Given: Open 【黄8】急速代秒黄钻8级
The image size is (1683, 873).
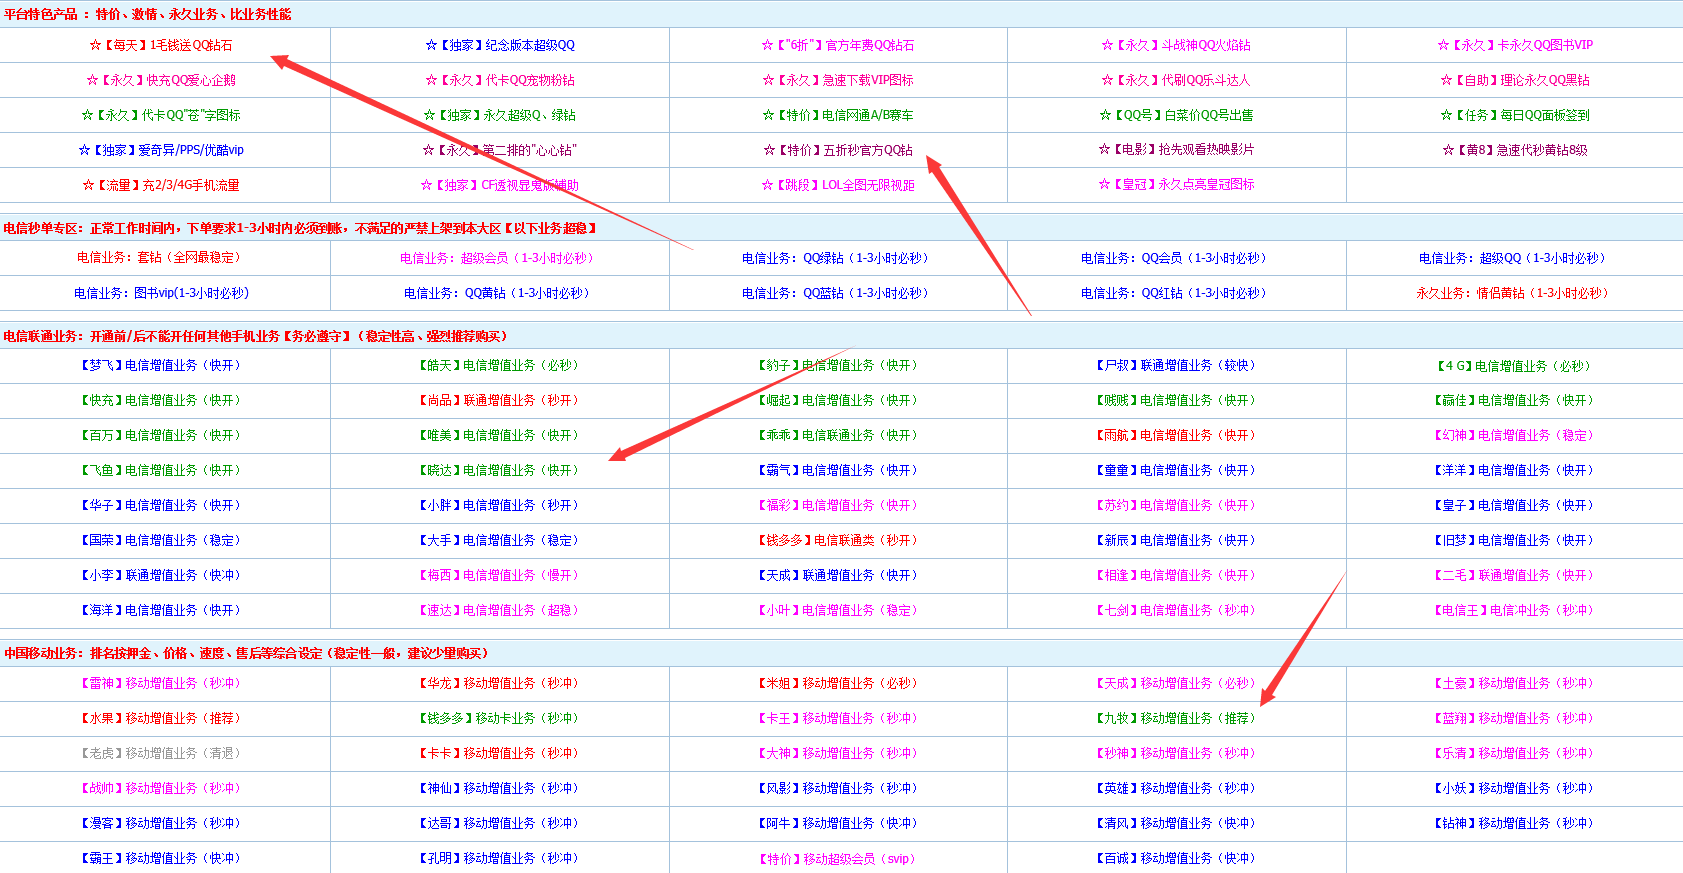Looking at the screenshot, I should point(1515,150).
